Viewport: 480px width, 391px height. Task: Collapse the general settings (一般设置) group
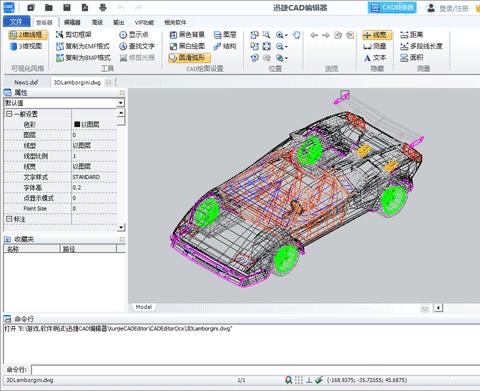[9, 114]
